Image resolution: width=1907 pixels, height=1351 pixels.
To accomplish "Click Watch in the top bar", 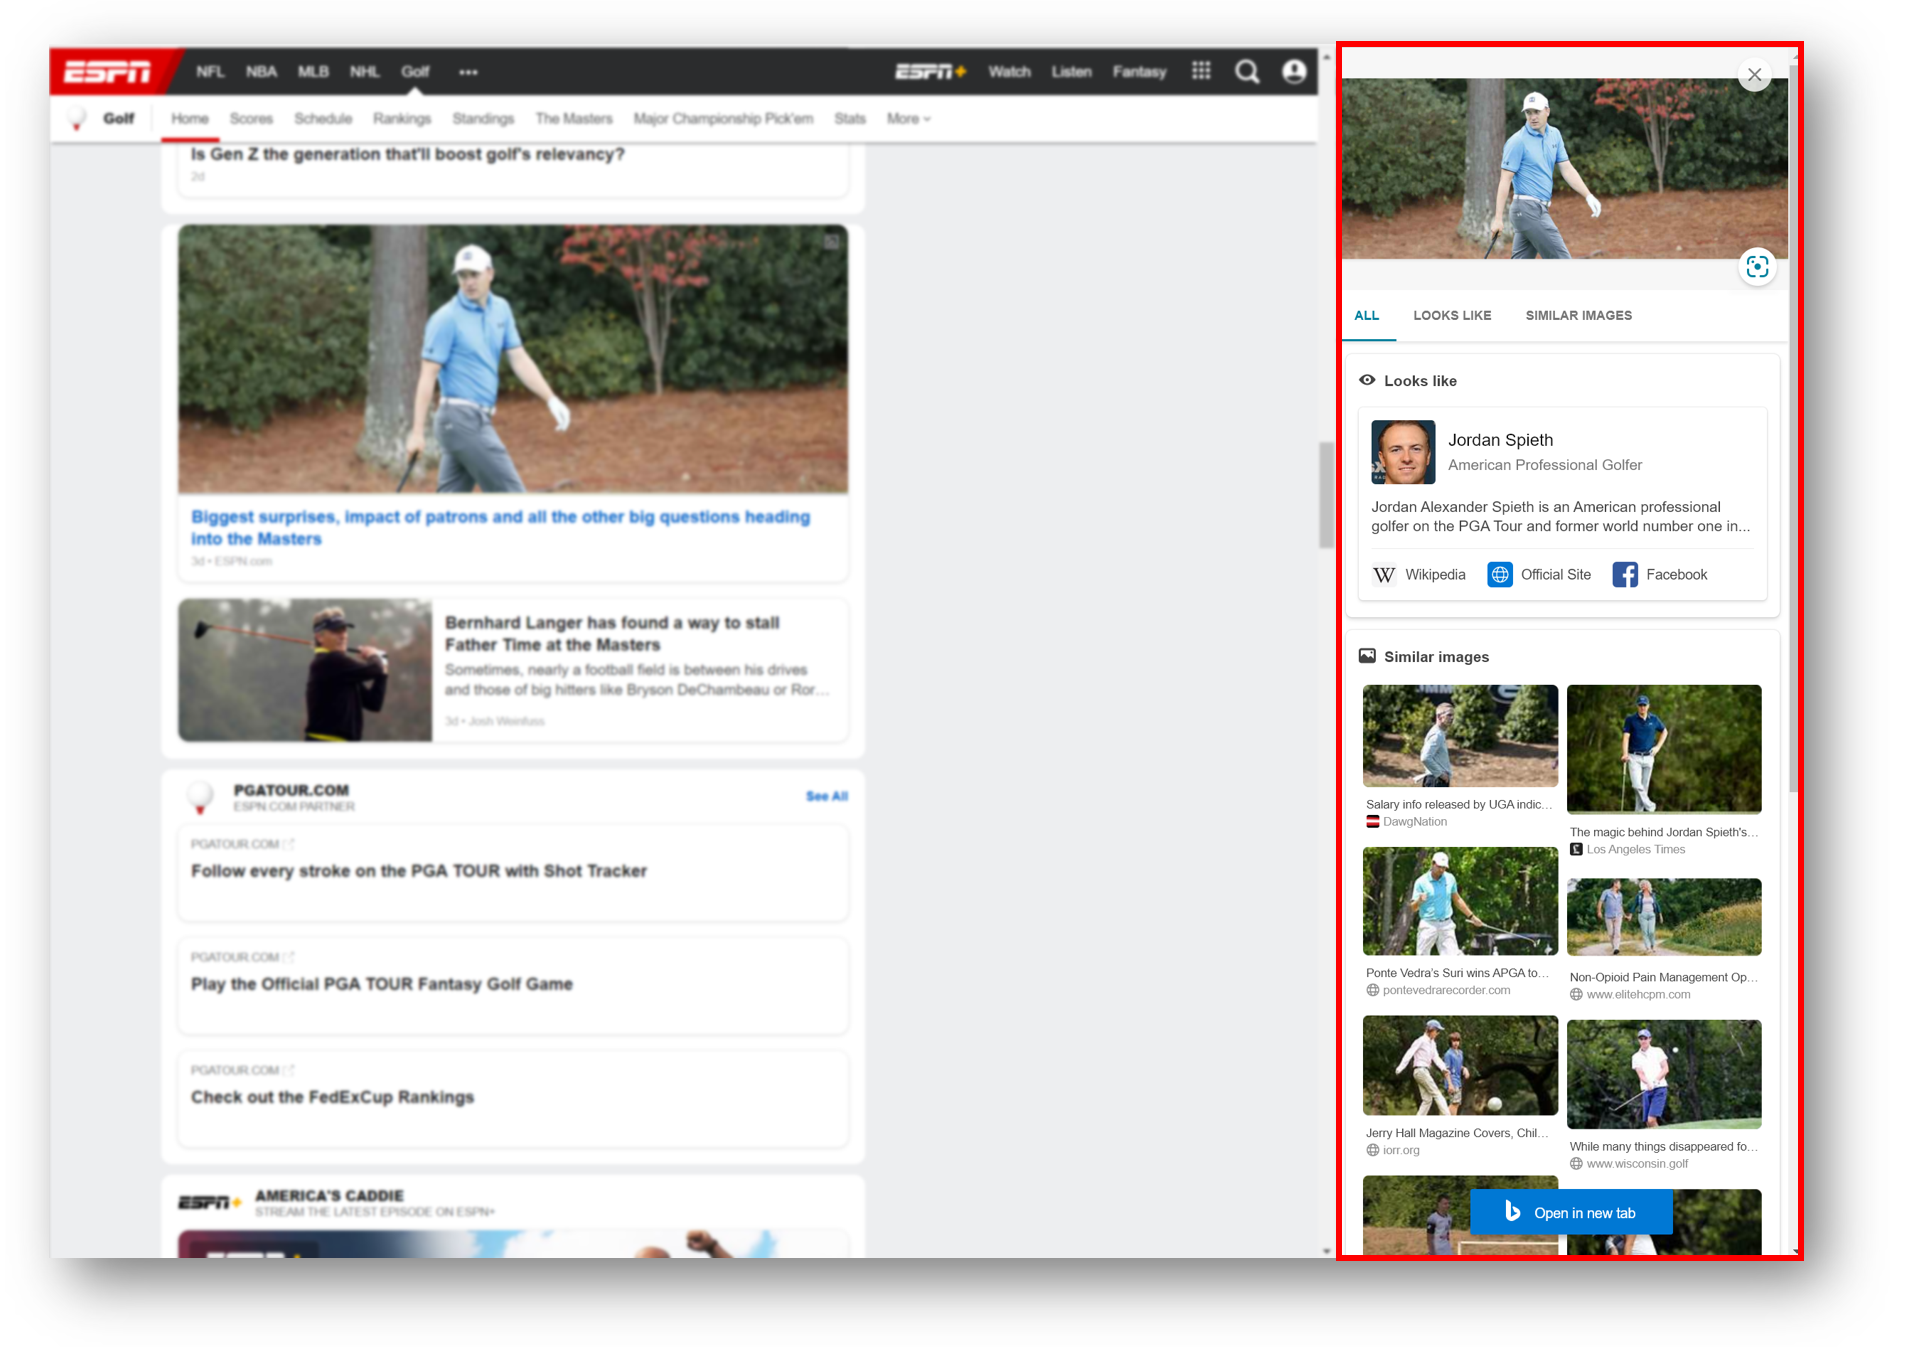I will coord(1010,72).
